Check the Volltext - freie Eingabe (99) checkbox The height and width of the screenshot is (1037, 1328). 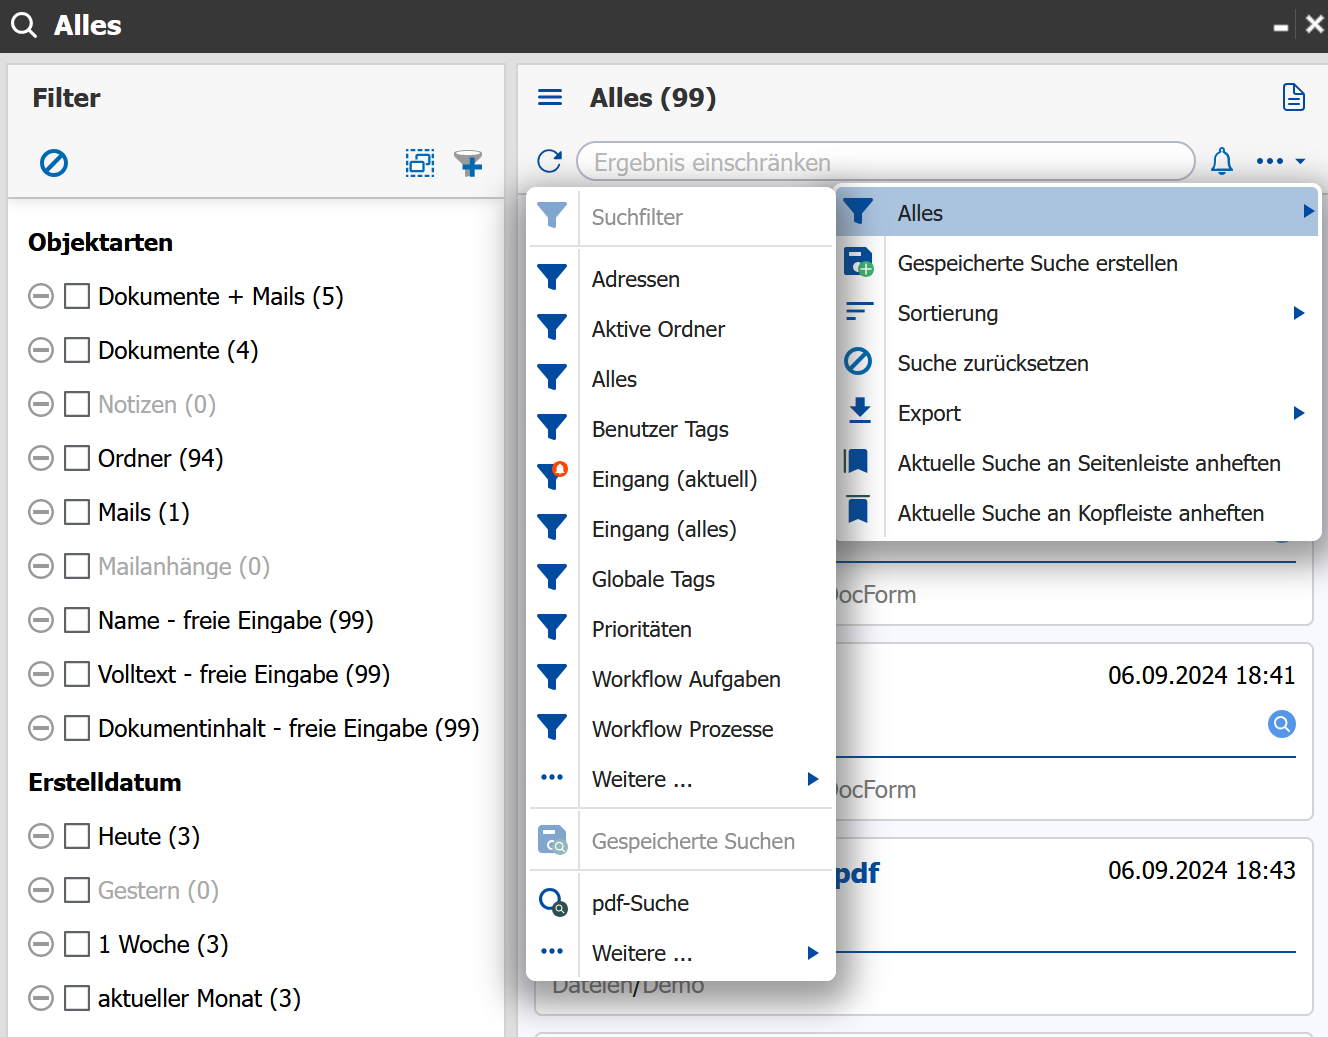pos(77,674)
